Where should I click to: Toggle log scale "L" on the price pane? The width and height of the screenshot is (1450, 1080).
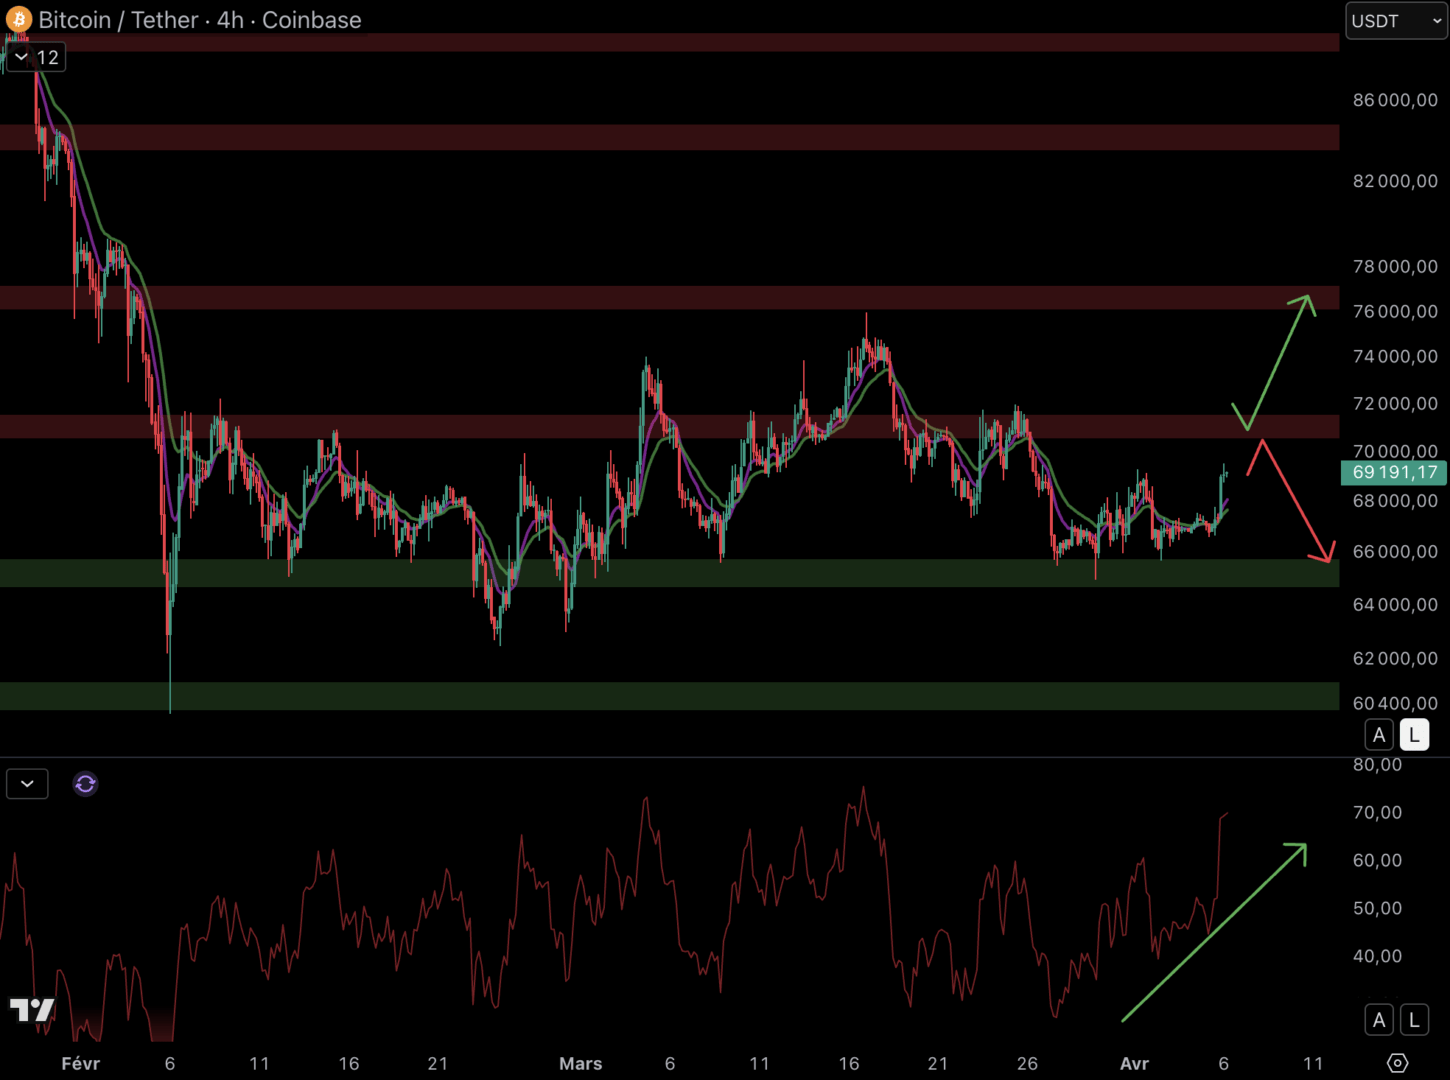click(x=1414, y=735)
